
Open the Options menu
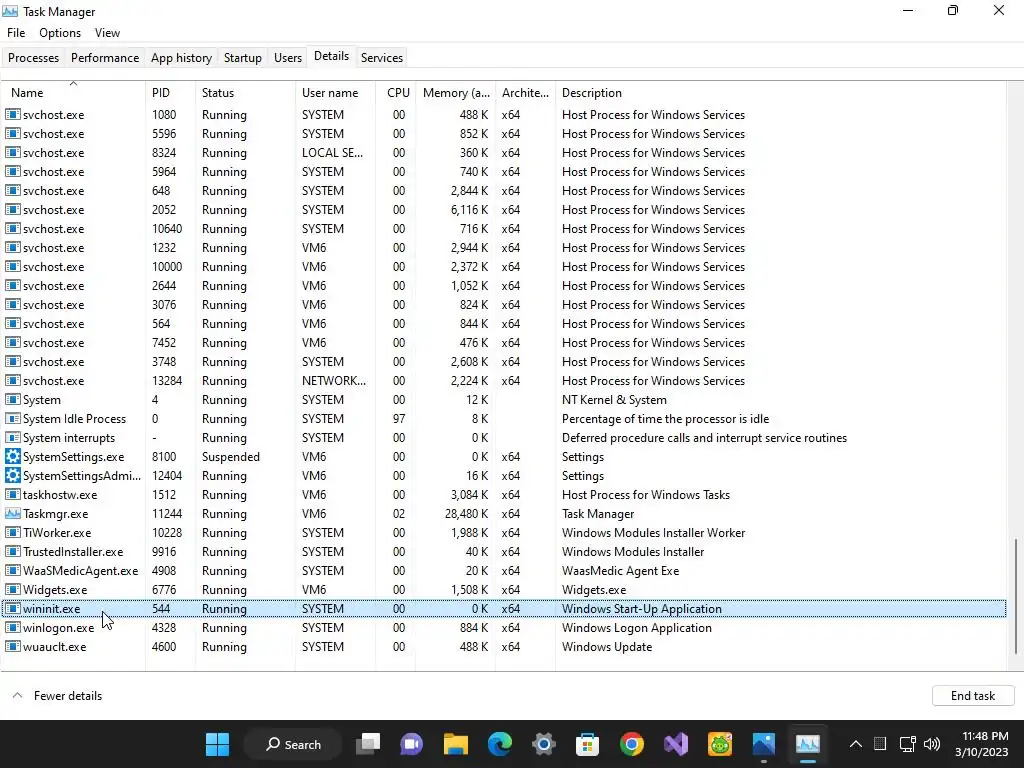pos(60,33)
